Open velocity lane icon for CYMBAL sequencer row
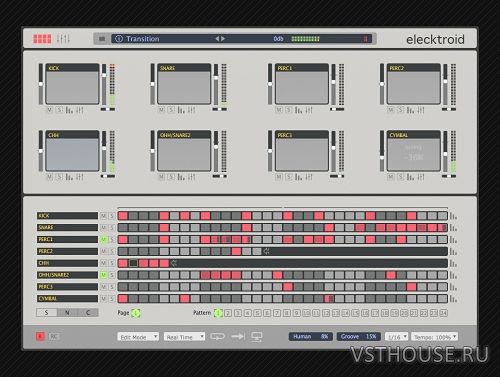 click(453, 299)
